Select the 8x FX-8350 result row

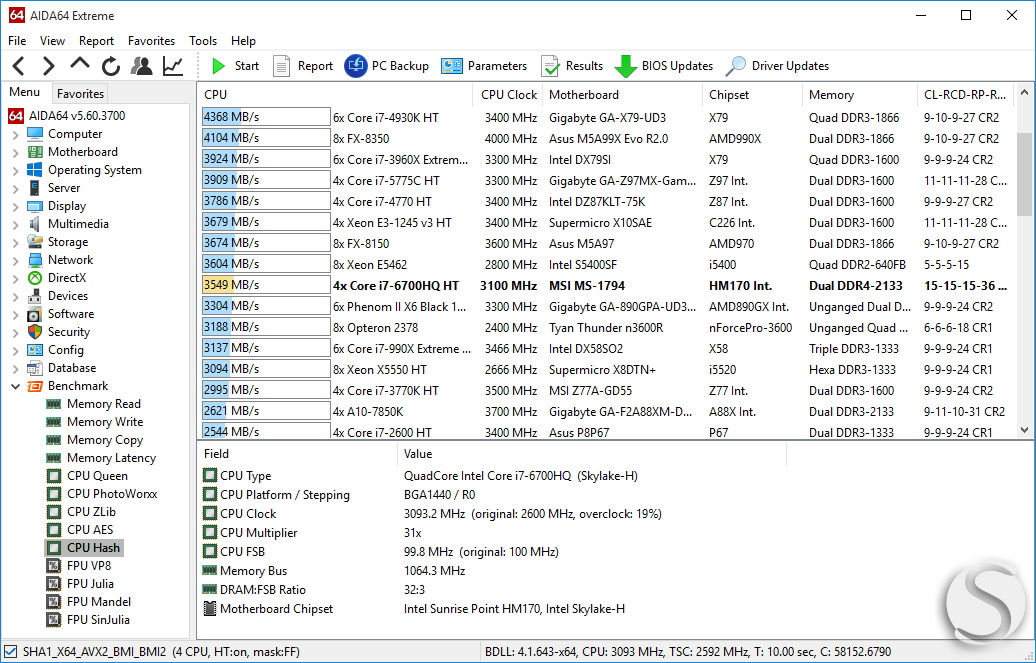click(x=605, y=139)
